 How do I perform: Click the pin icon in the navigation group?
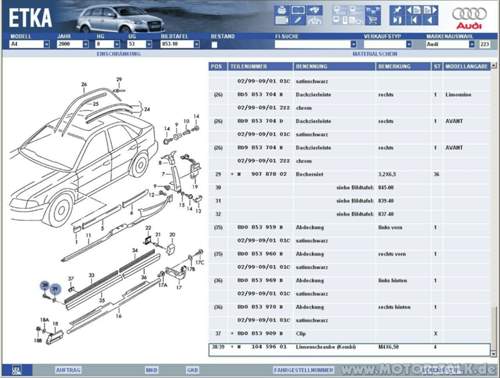(397, 10)
